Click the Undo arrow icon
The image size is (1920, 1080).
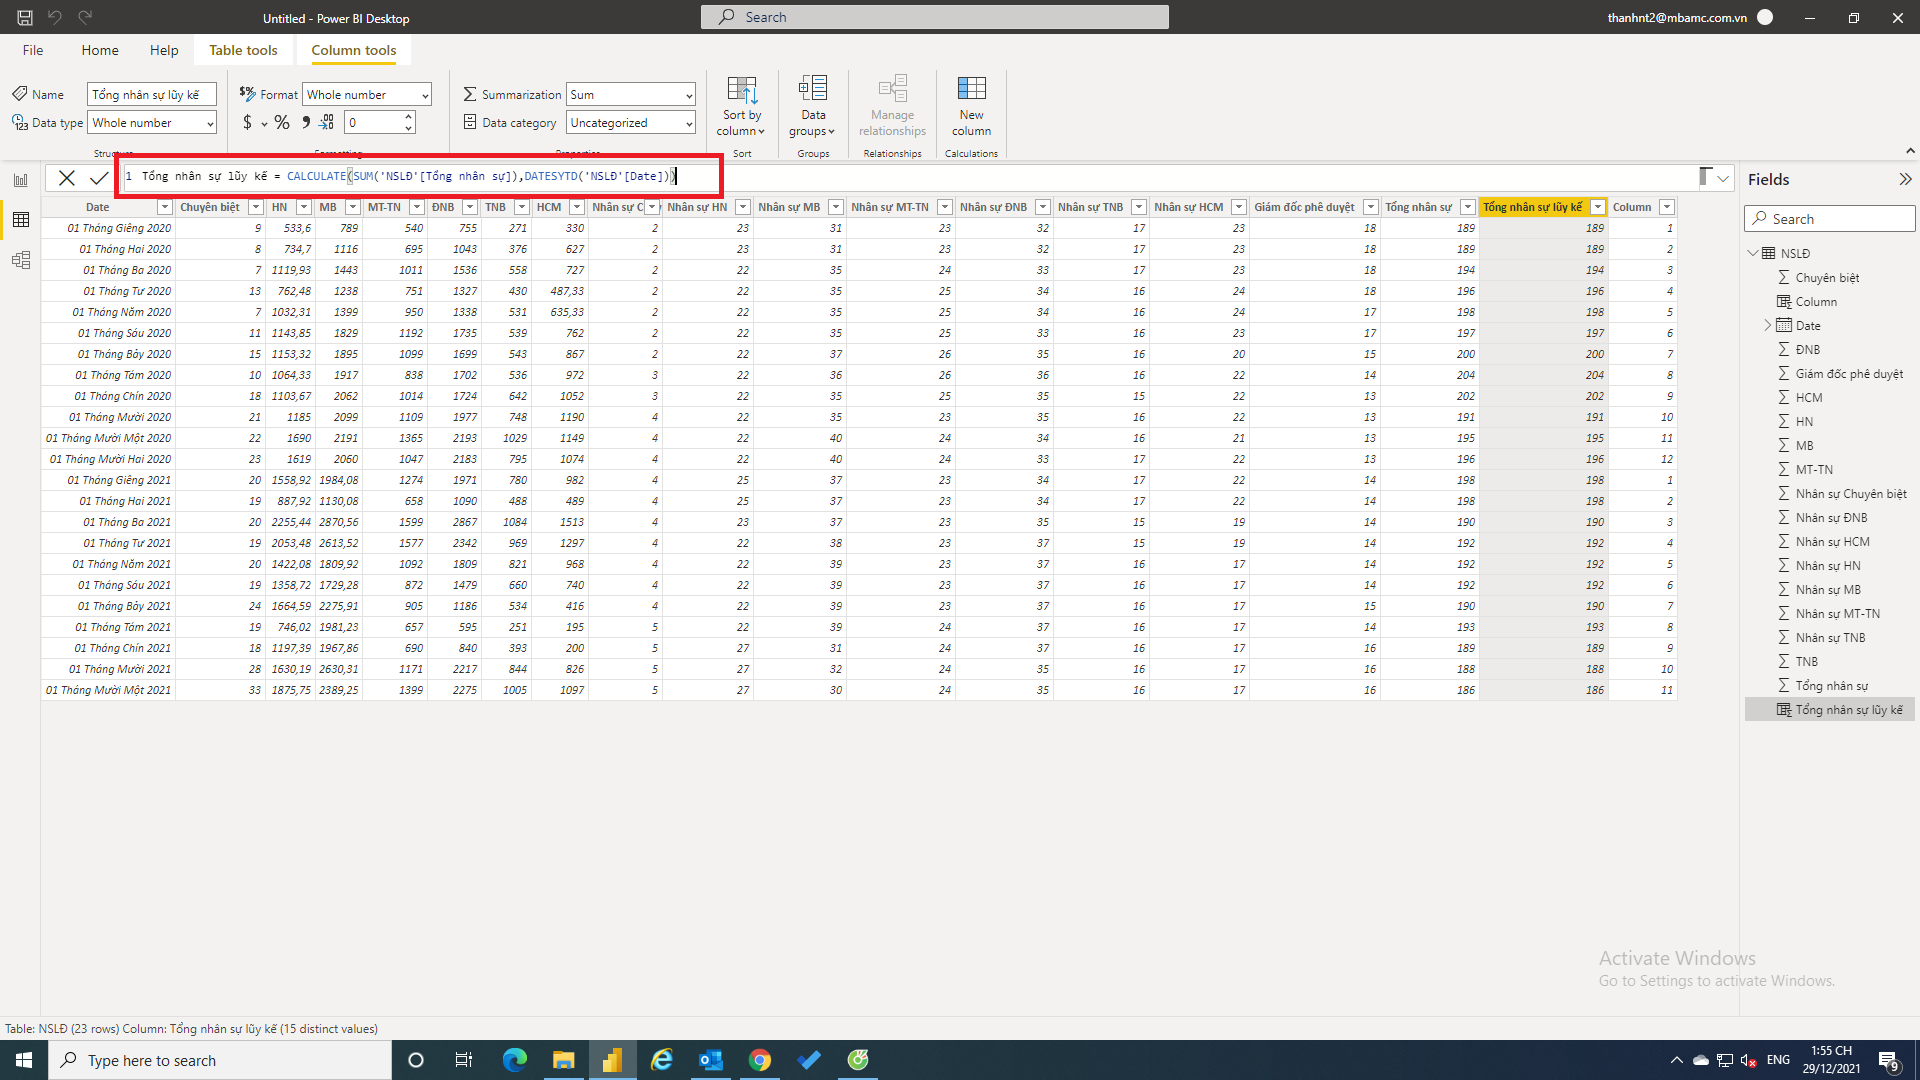click(x=55, y=17)
